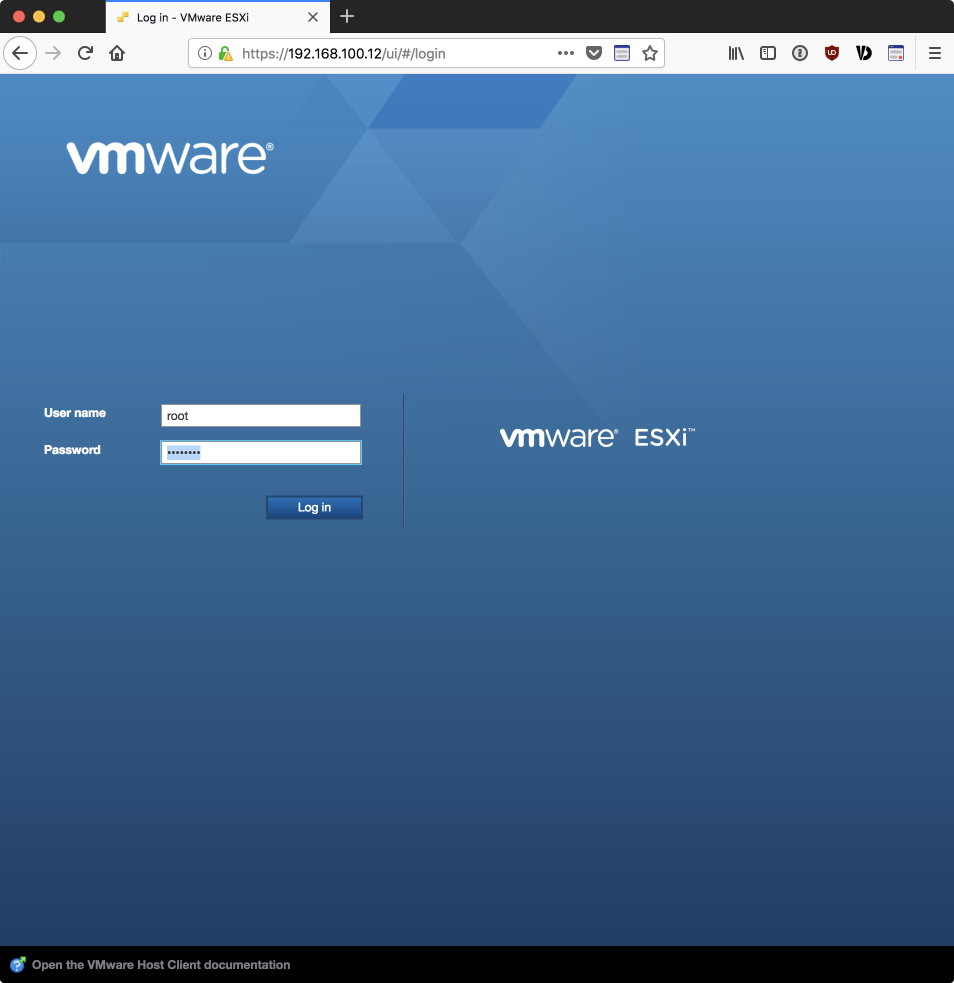Open the Firefox Library icon
954x983 pixels.
(736, 54)
